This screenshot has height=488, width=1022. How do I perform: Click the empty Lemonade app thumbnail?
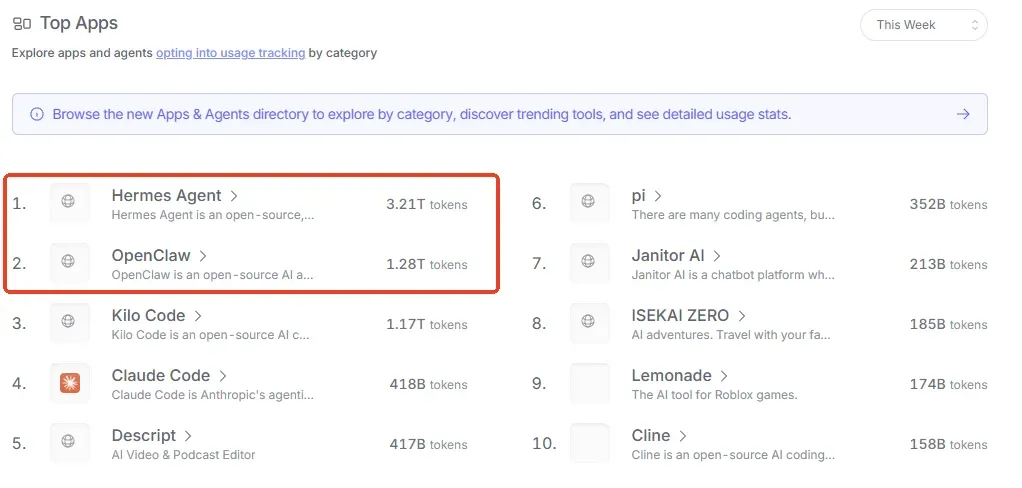[x=590, y=384]
